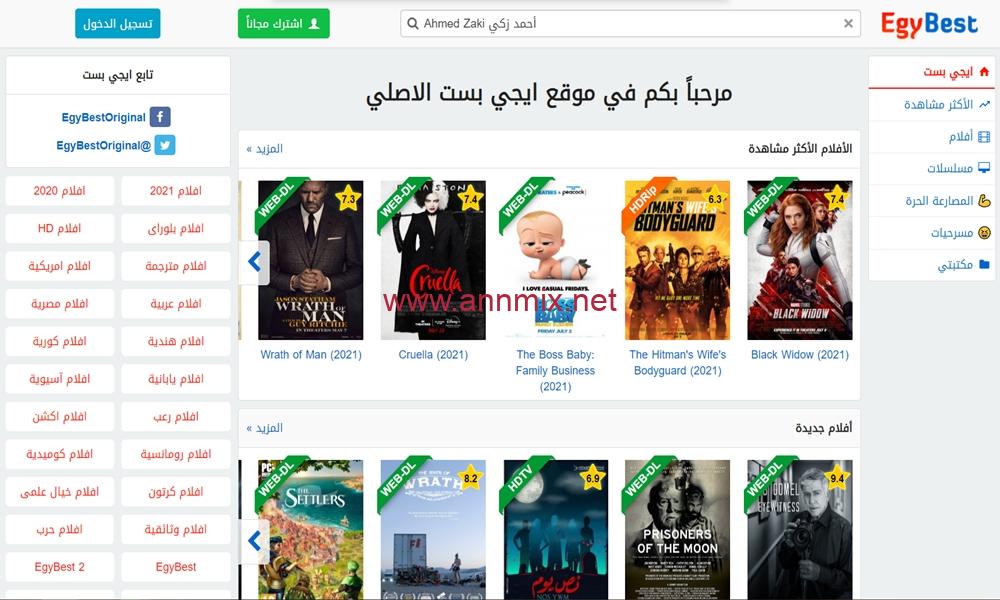The width and height of the screenshot is (1000, 600).
Task: Open the wrestling المصارعة الحرة menu item
Action: [x=931, y=201]
